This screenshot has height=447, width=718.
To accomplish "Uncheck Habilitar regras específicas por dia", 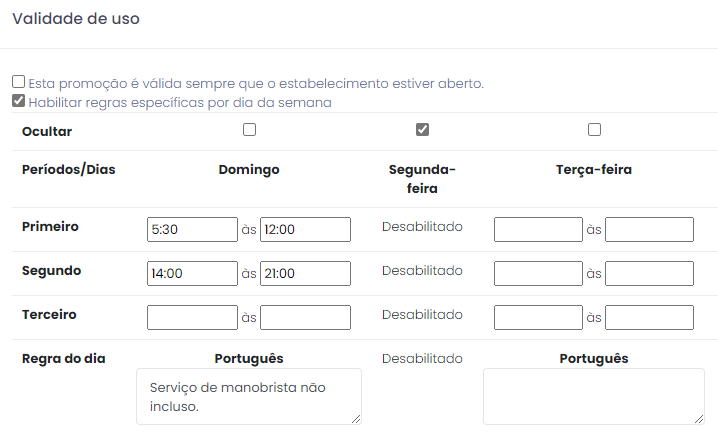I will (18, 100).
